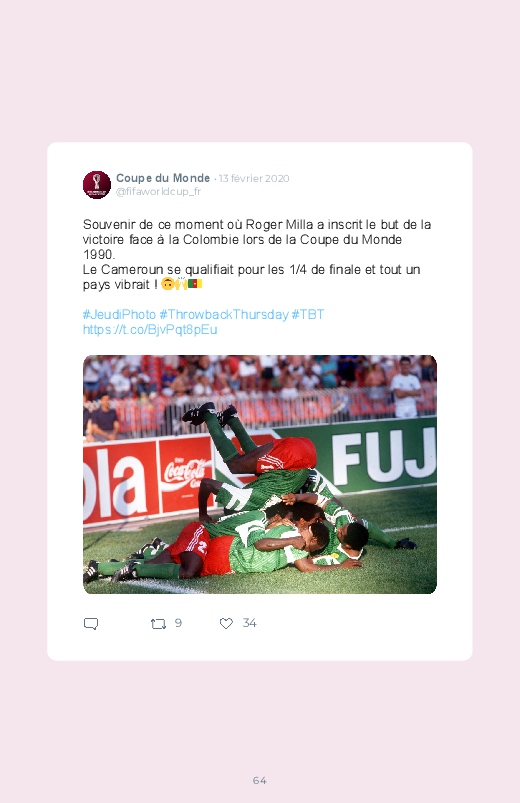The width and height of the screenshot is (520, 803).
Task: Click the retweet arrows icon
Action: pyautogui.click(x=158, y=623)
